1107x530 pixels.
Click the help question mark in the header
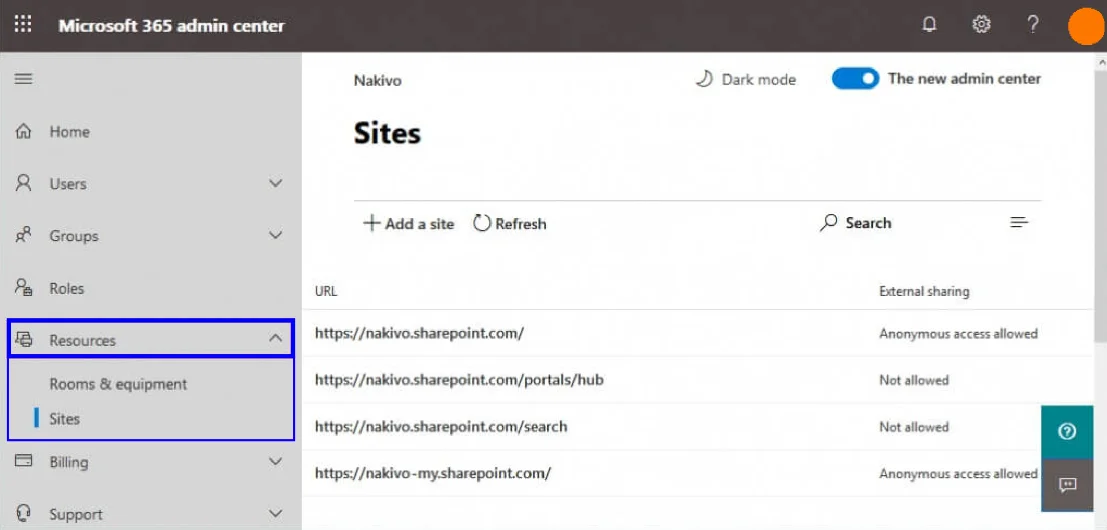[x=1032, y=25]
